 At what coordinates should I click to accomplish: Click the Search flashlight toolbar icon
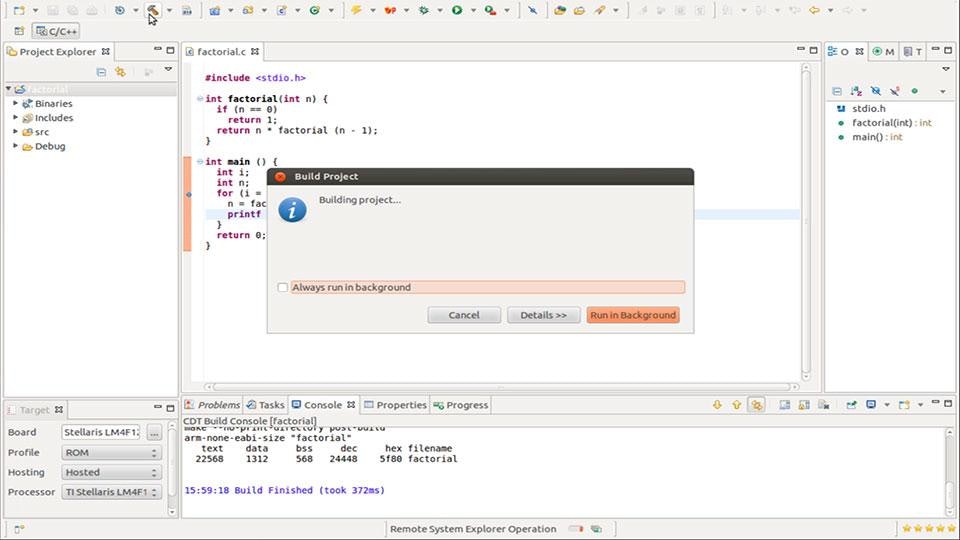599,10
